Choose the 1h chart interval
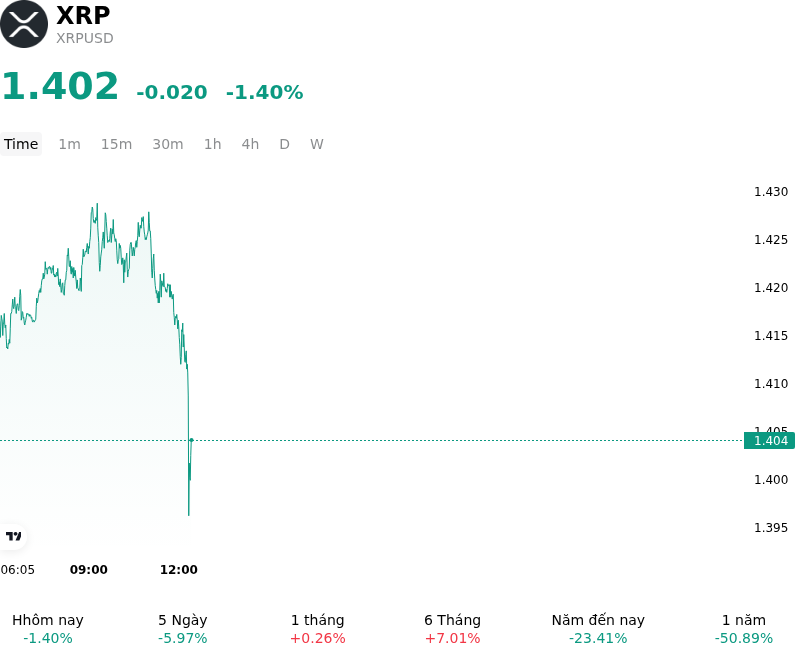 pyautogui.click(x=213, y=144)
